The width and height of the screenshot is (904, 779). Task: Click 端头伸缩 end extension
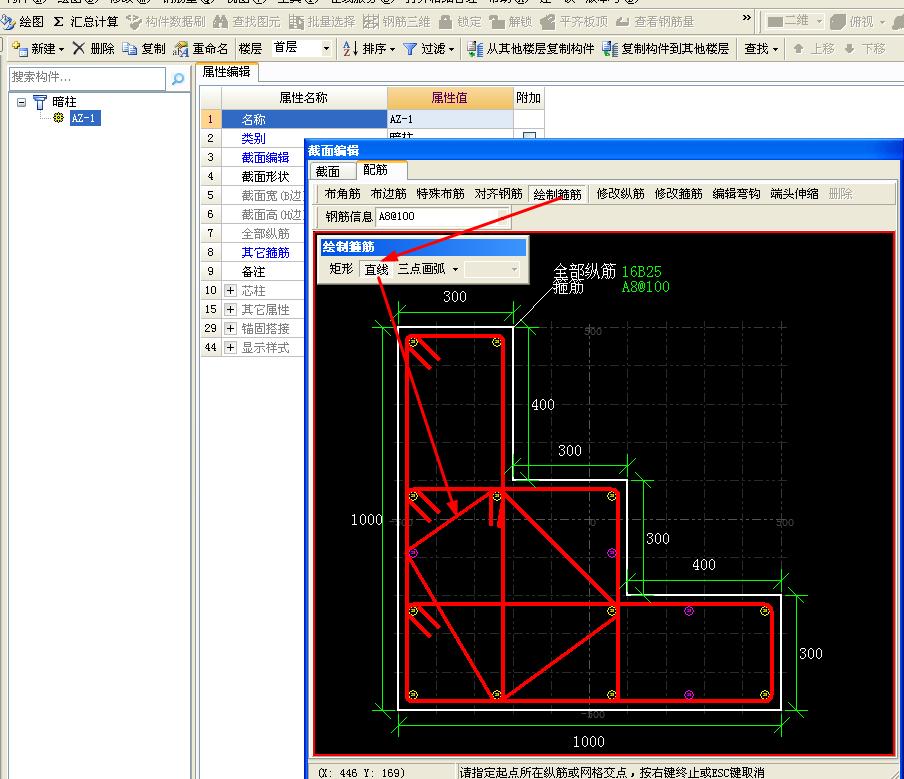(794, 194)
